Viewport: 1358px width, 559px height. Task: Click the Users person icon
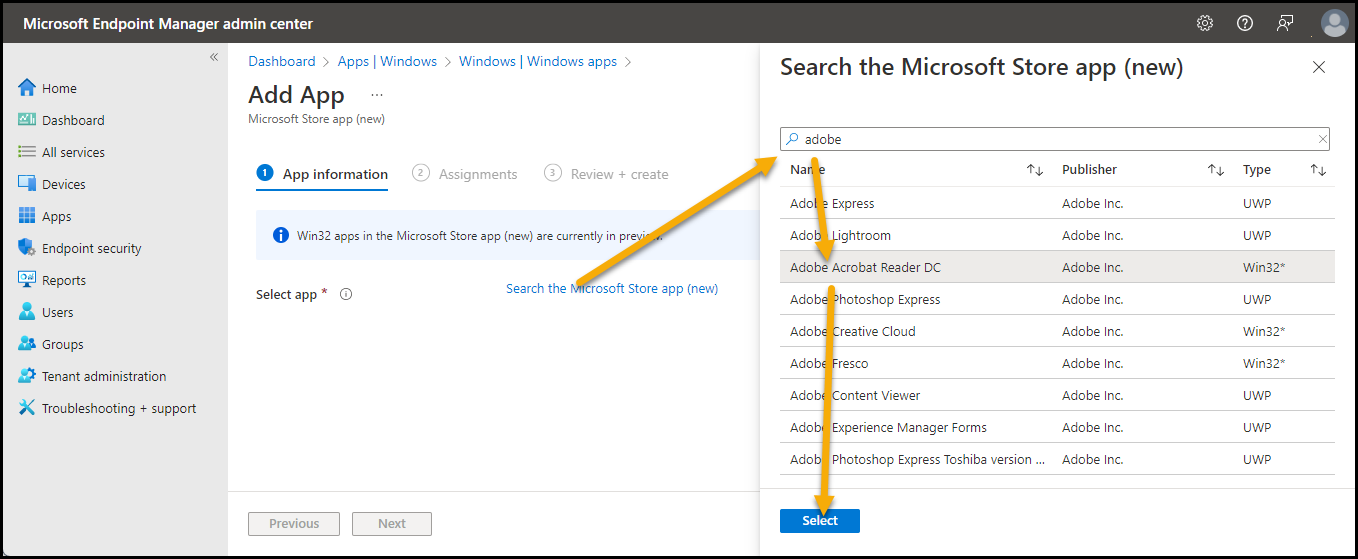point(27,311)
